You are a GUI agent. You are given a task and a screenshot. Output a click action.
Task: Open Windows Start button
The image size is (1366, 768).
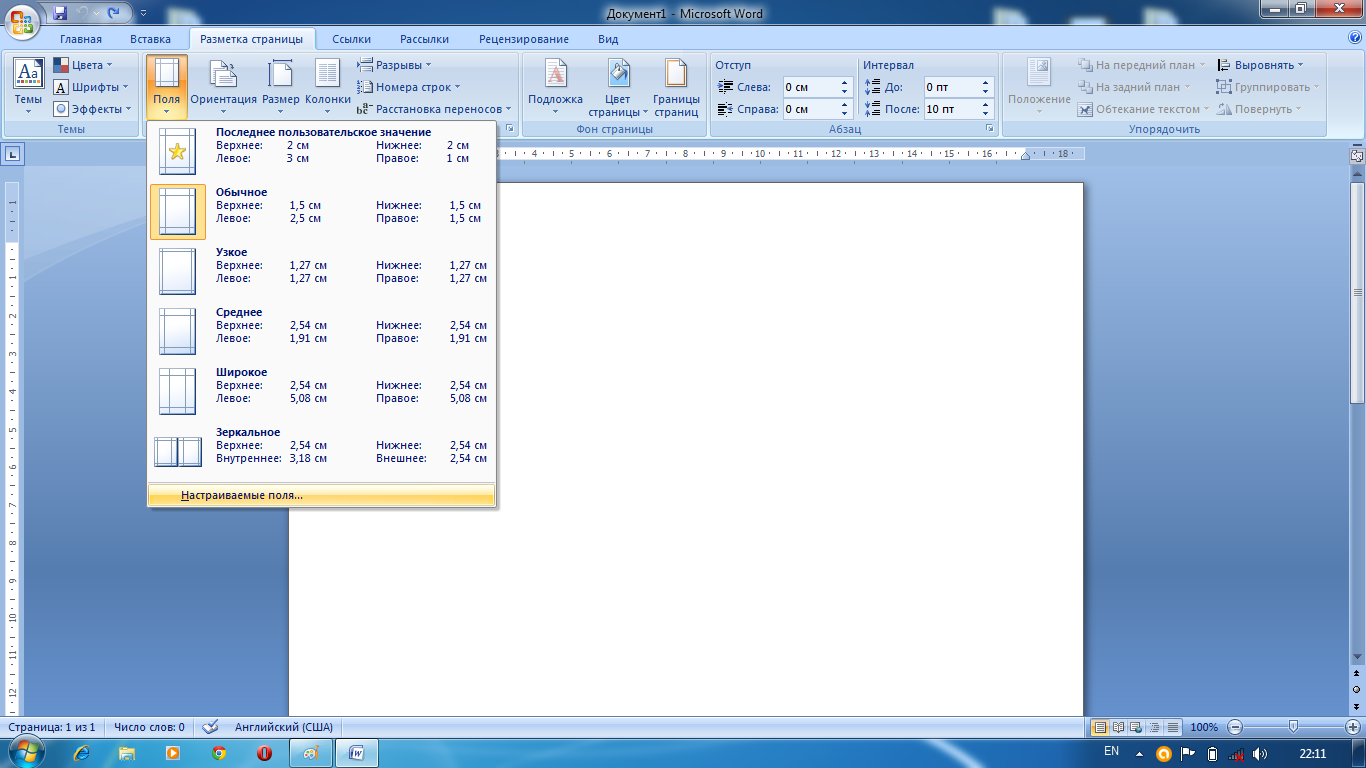pos(26,753)
